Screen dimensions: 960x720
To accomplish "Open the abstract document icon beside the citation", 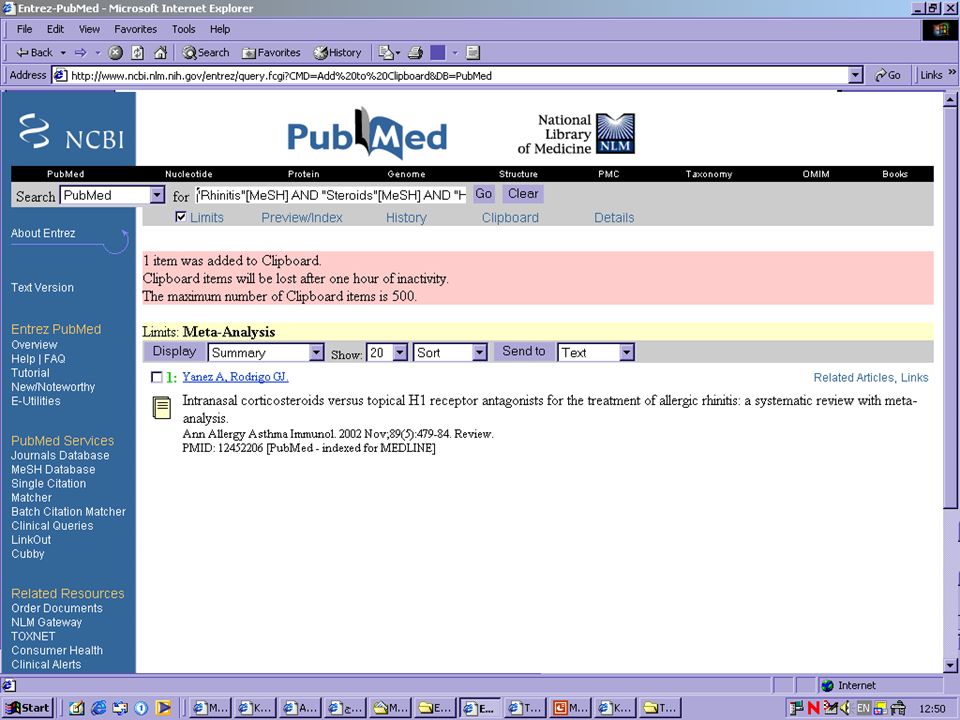I will (162, 408).
